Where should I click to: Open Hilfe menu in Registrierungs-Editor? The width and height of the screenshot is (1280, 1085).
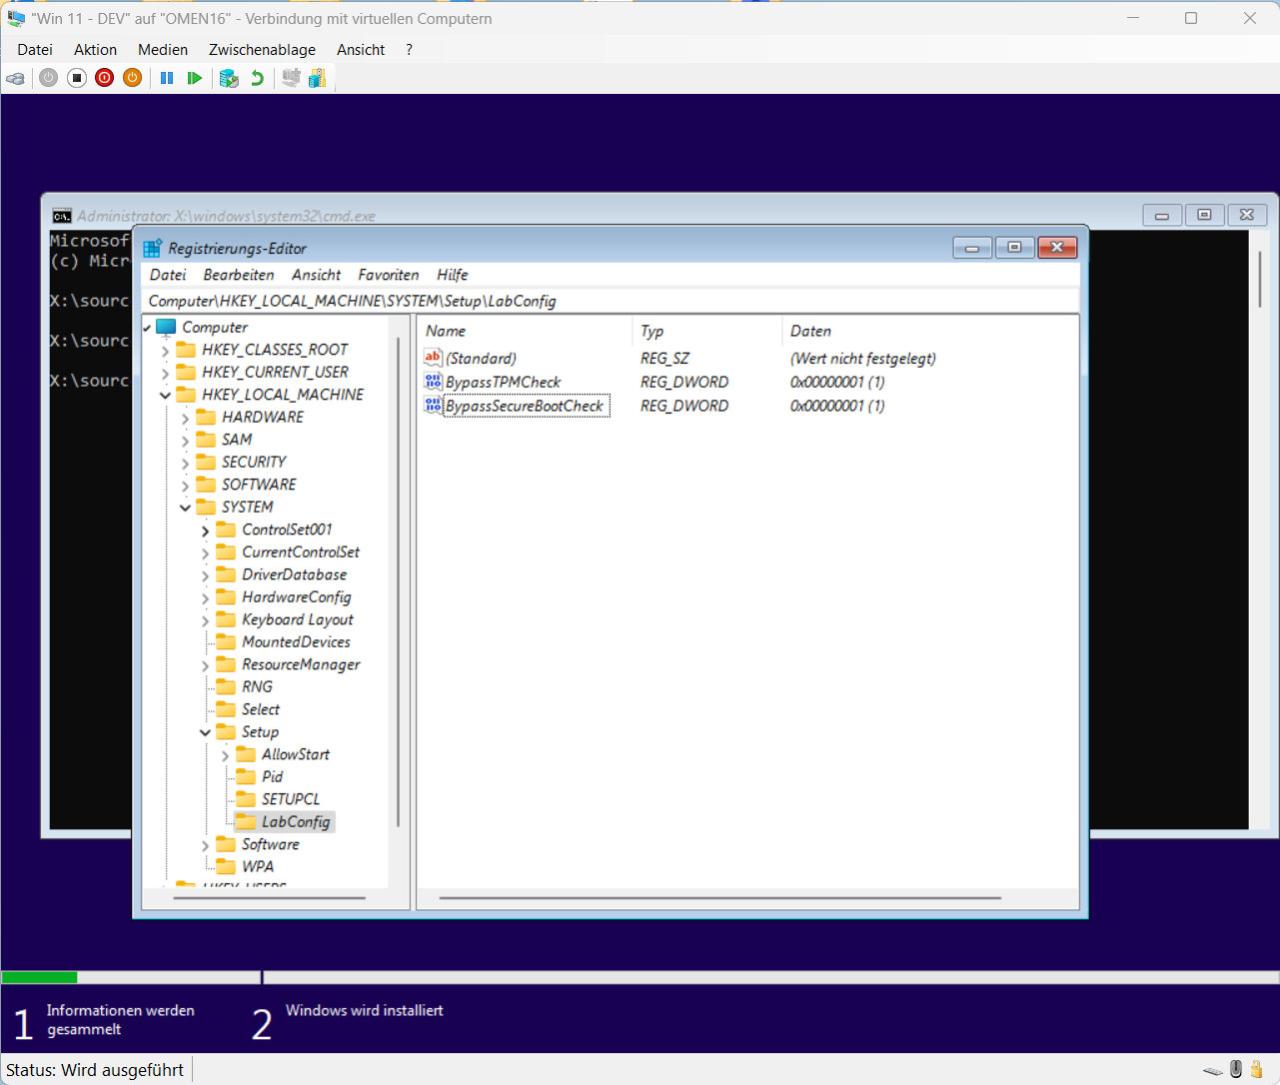coord(452,274)
